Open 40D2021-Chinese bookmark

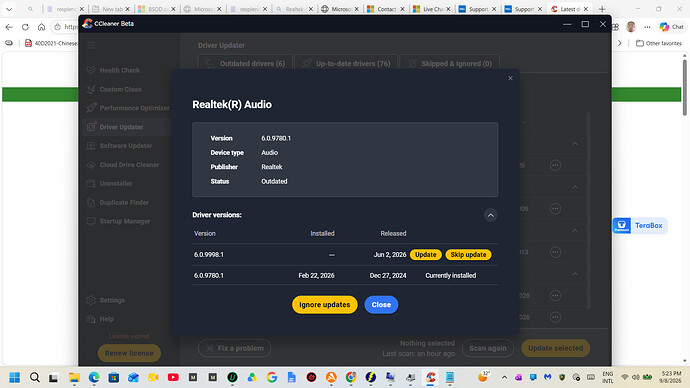click(x=51, y=43)
